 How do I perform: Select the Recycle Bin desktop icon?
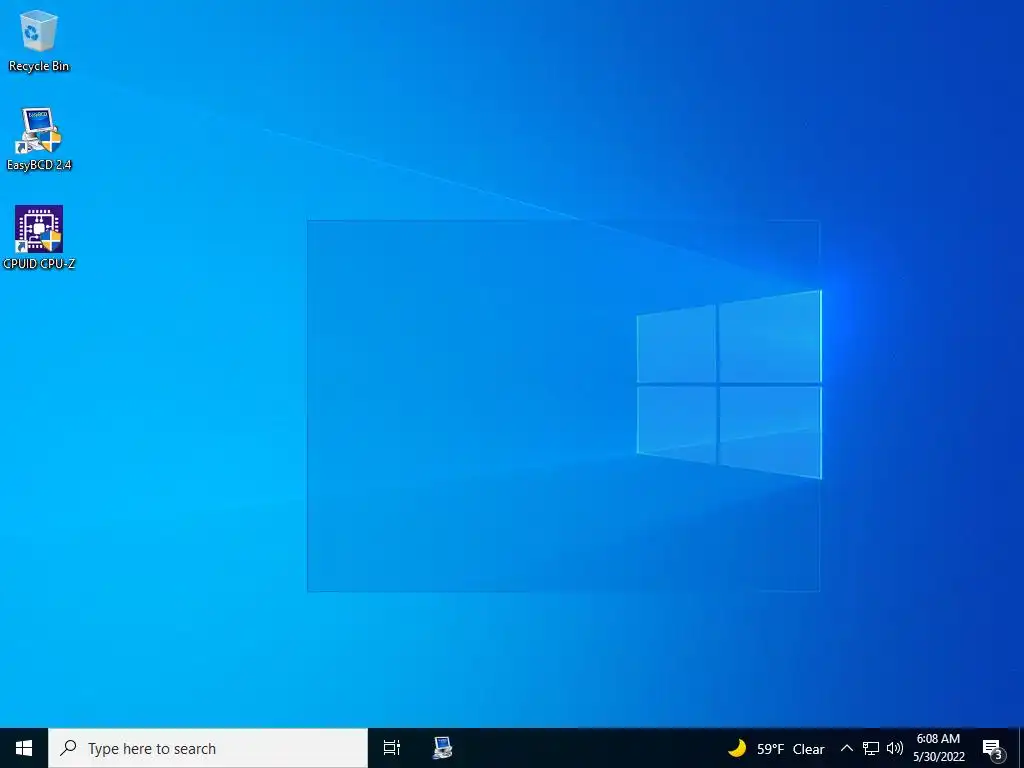tap(39, 40)
